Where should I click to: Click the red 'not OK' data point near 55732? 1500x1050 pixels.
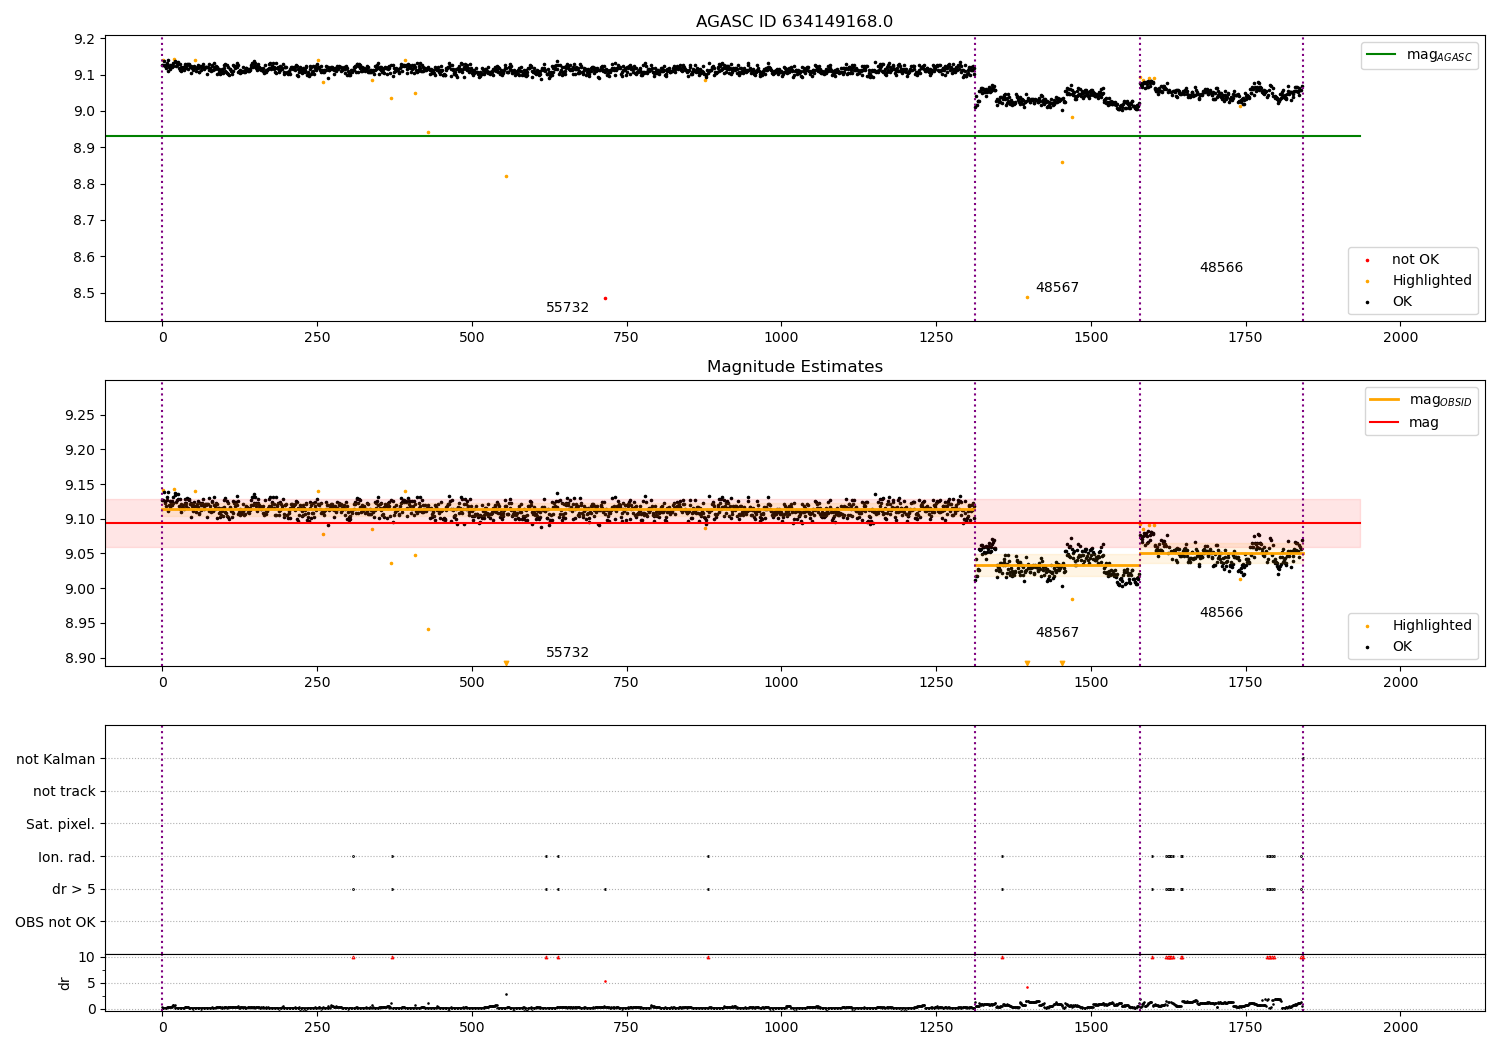pyautogui.click(x=605, y=298)
